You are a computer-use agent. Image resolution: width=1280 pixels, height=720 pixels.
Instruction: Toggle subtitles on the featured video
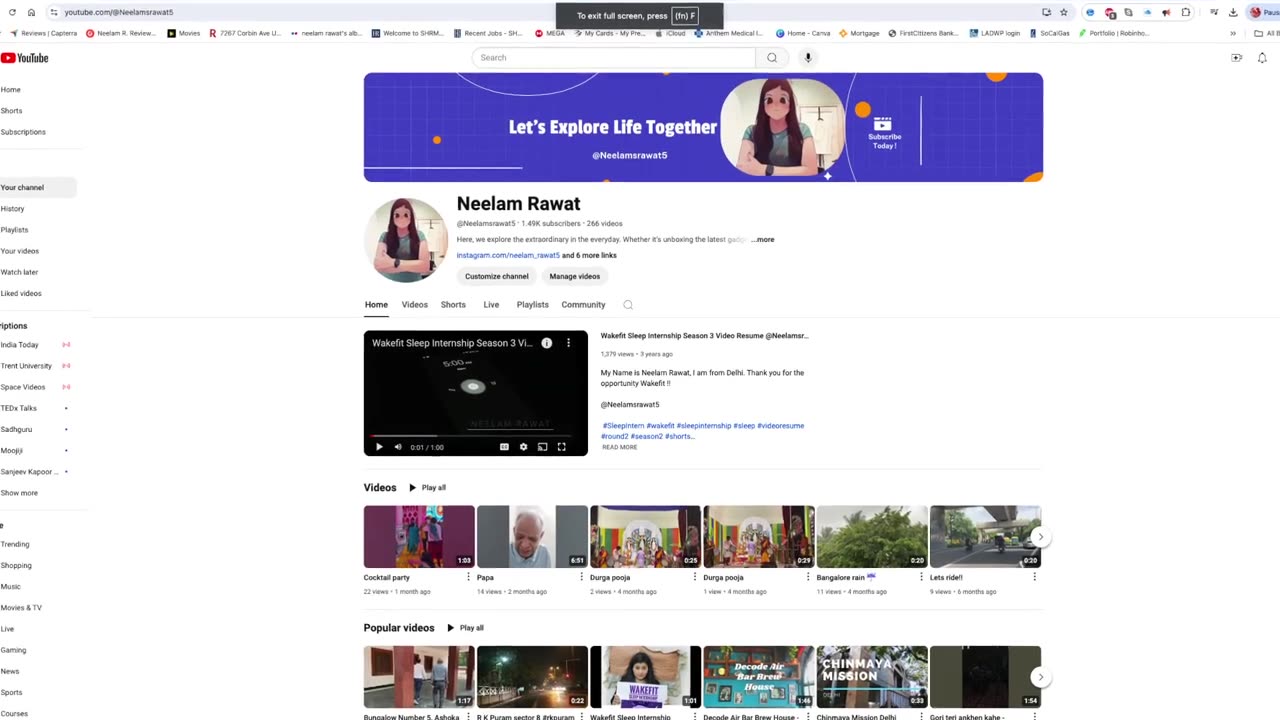coord(504,447)
